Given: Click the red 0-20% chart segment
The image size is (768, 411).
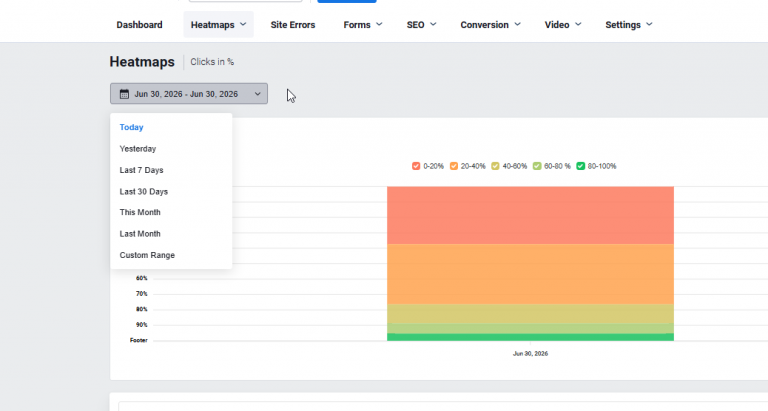Looking at the screenshot, I should pos(530,215).
